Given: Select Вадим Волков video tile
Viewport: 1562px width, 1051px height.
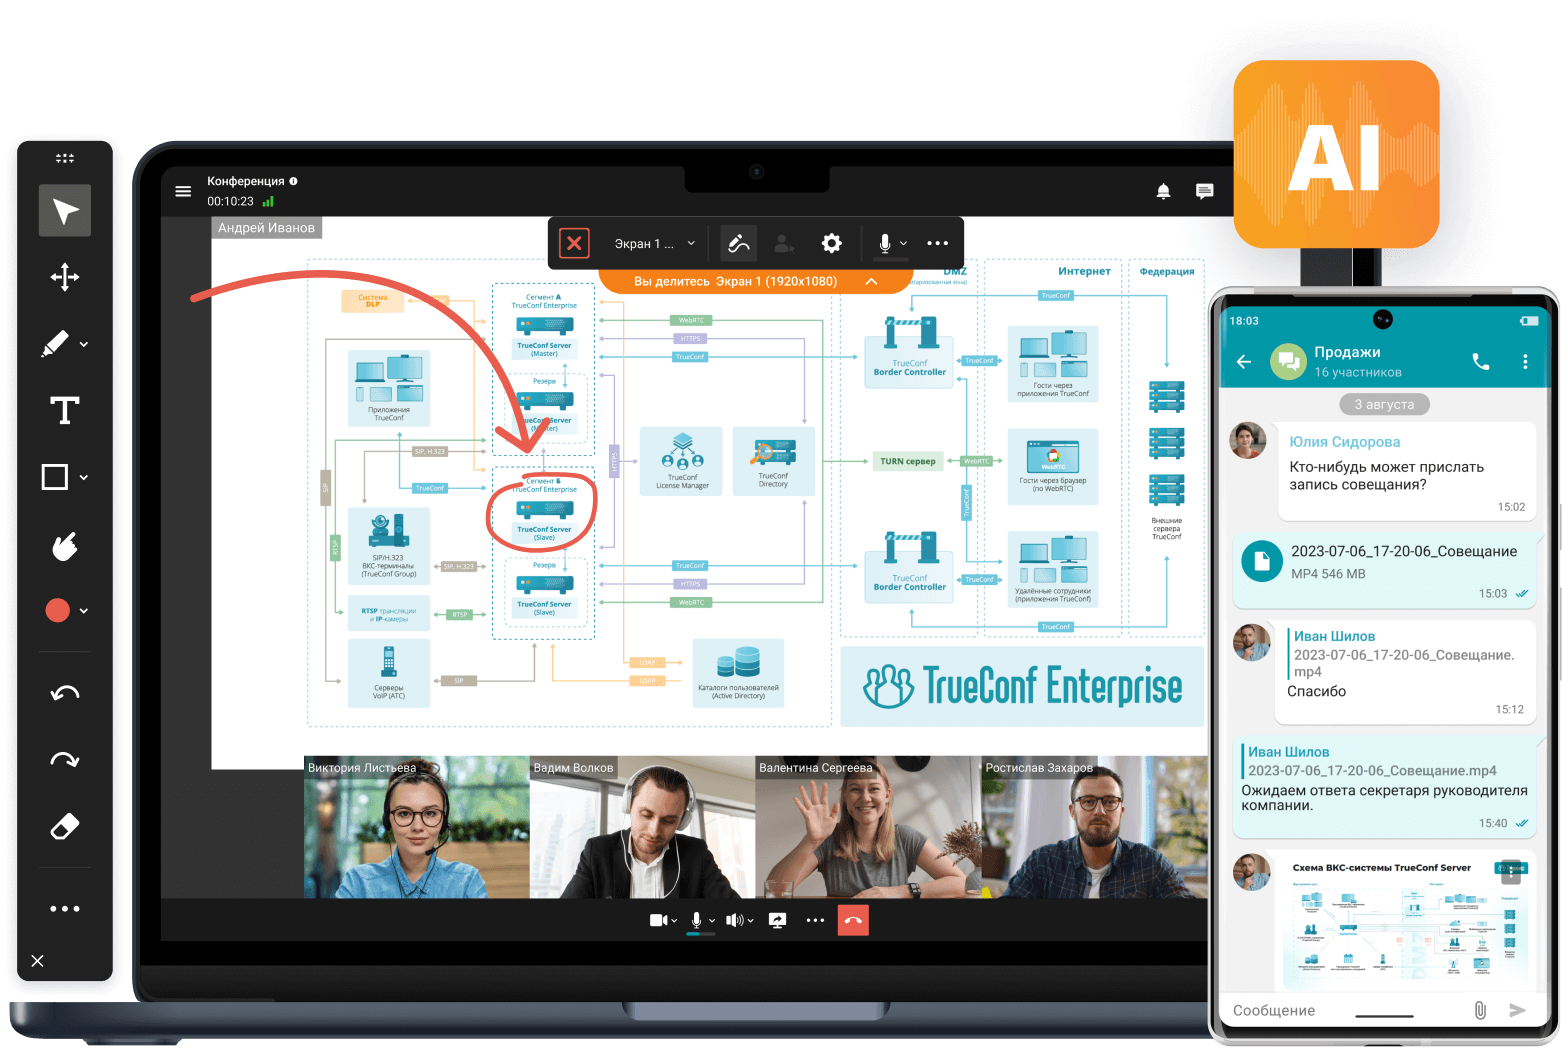Looking at the screenshot, I should (643, 827).
